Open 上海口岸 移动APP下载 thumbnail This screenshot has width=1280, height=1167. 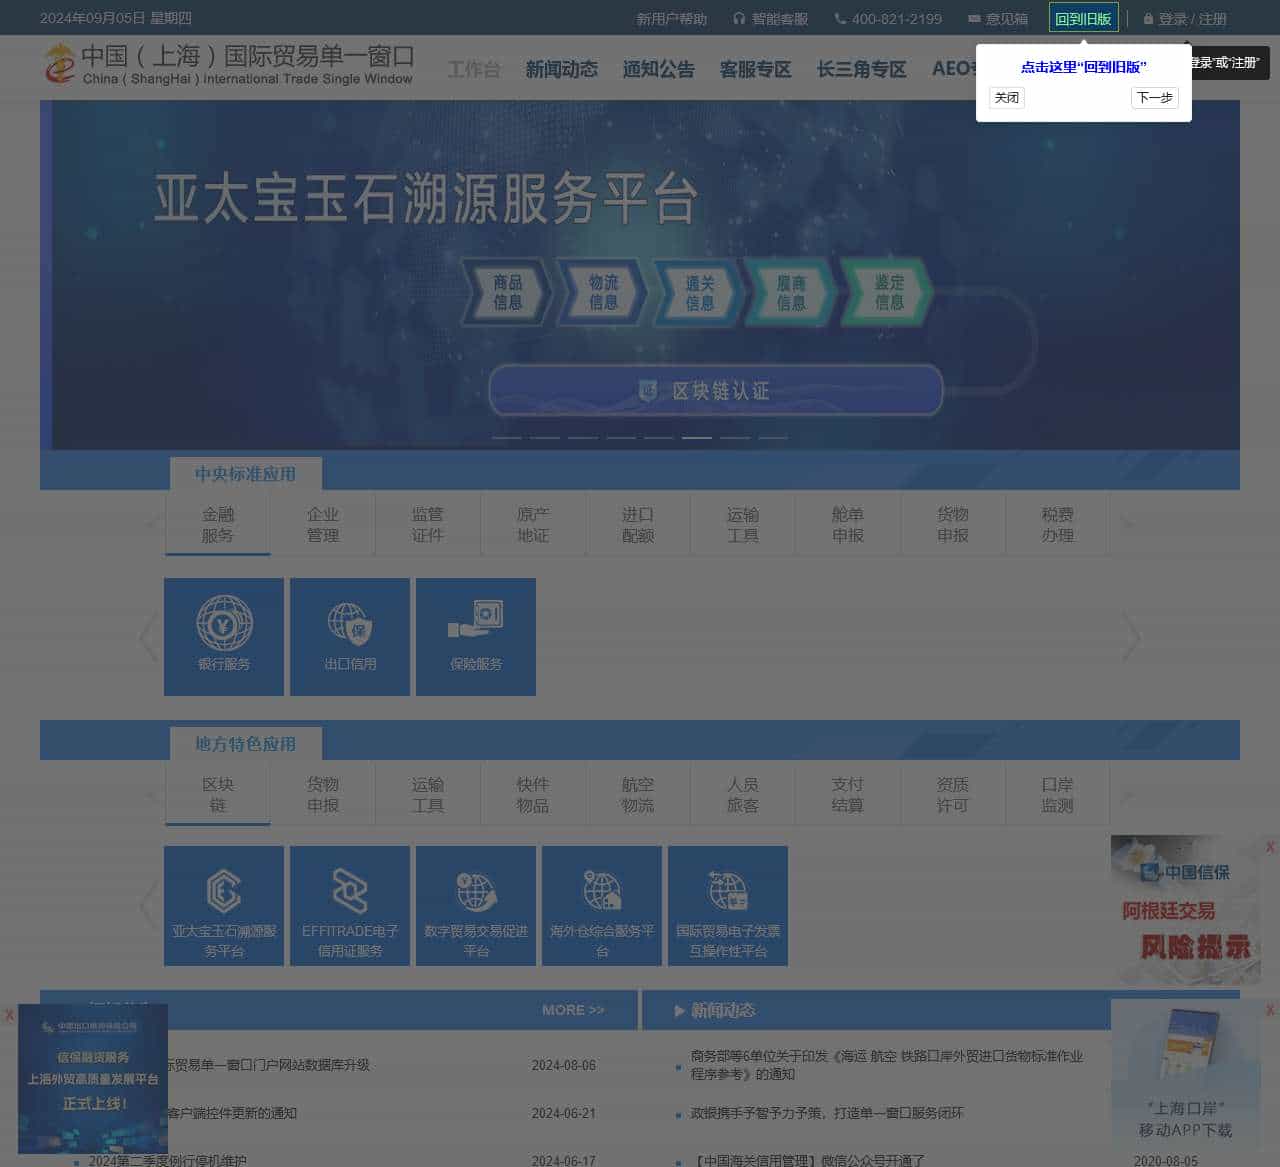tap(1186, 1073)
